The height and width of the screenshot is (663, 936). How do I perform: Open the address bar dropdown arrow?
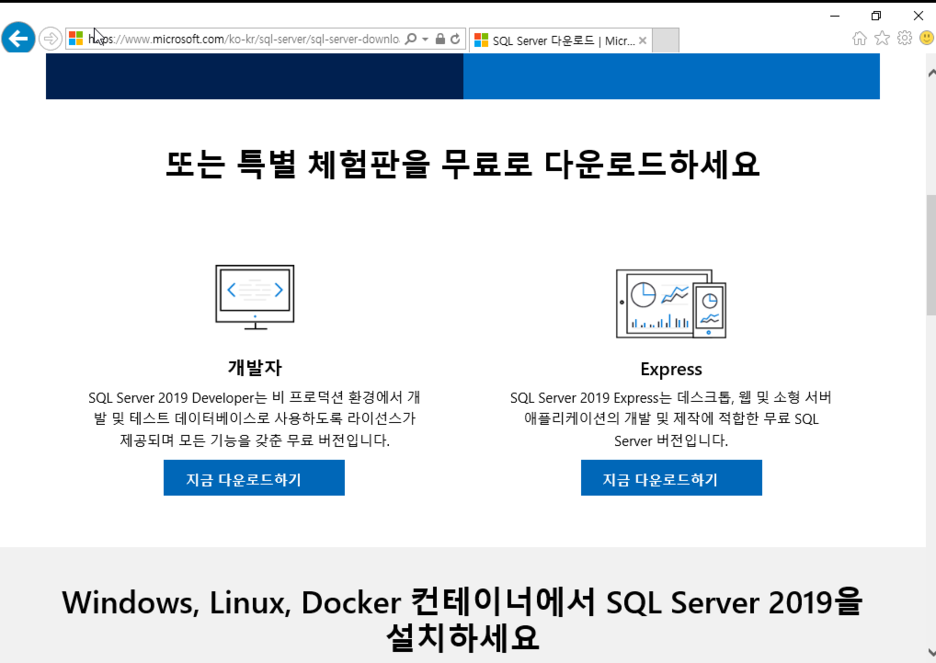click(425, 39)
